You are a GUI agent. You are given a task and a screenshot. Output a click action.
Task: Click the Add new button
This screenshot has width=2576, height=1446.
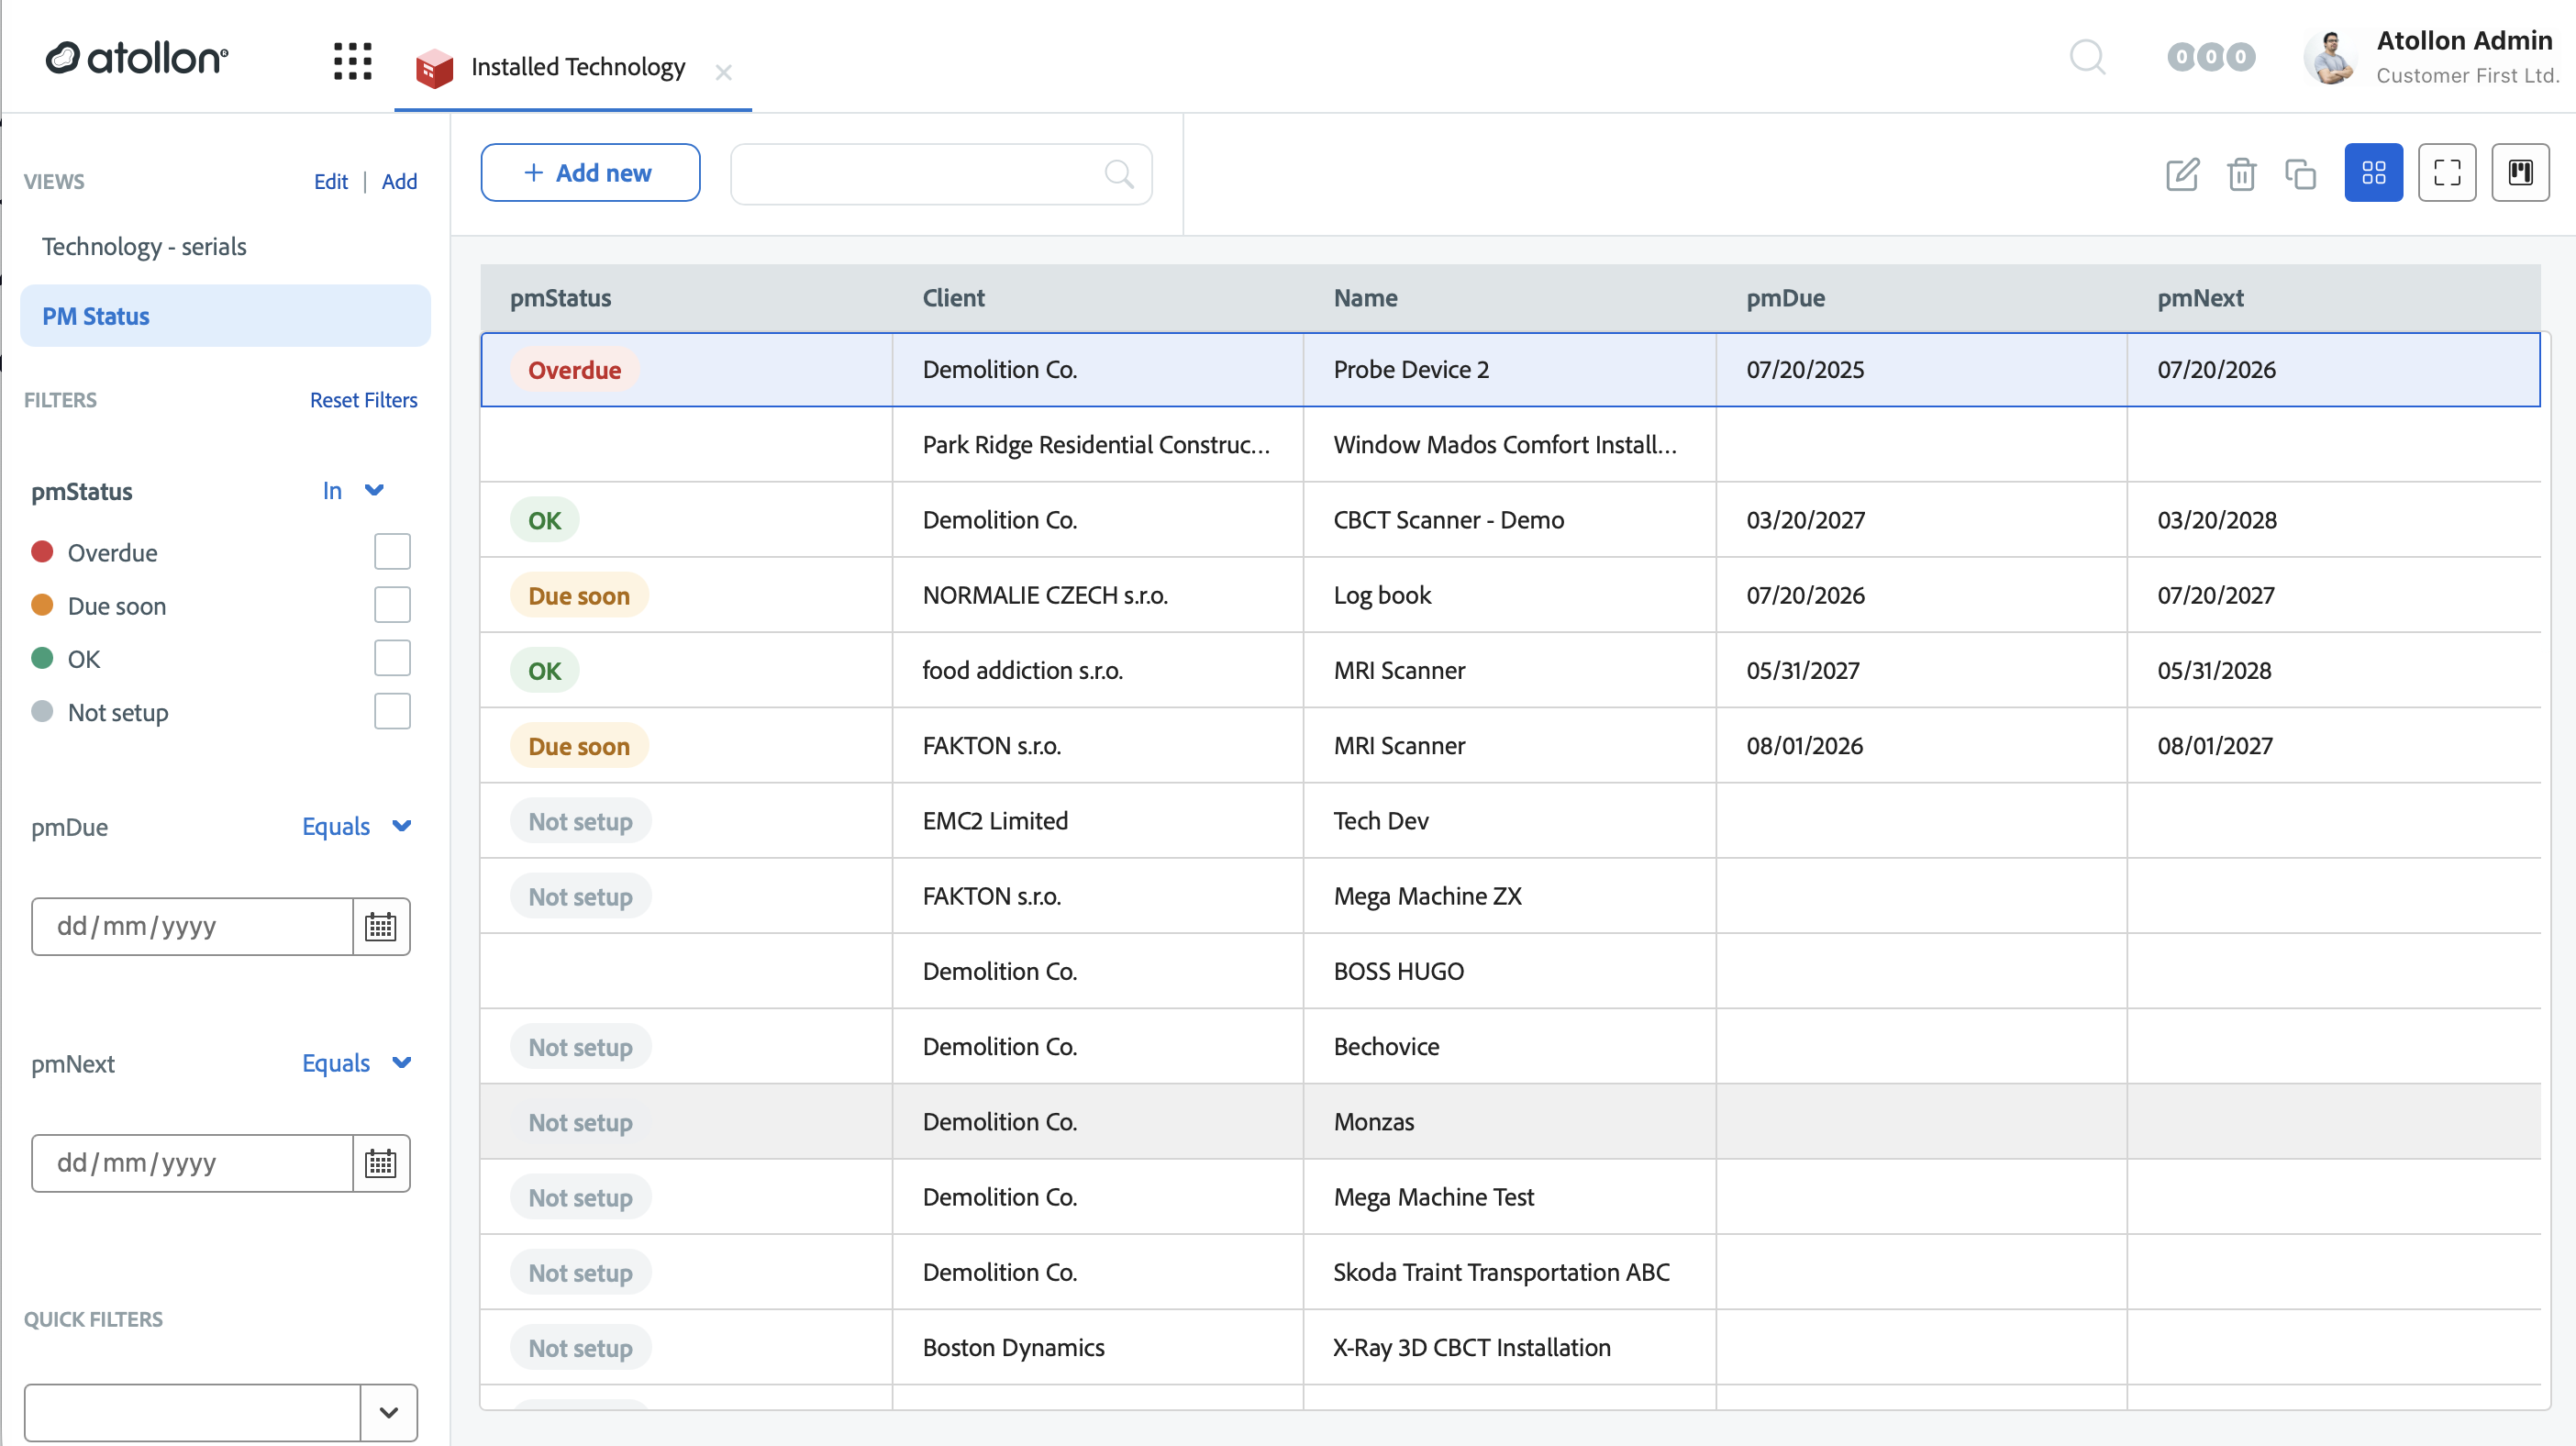[590, 173]
